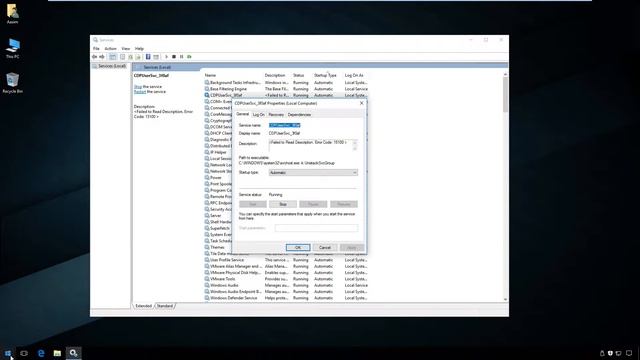This screenshot has width=640, height=360.
Task: Switch to the Extended view tab
Action: pyautogui.click(x=143, y=306)
